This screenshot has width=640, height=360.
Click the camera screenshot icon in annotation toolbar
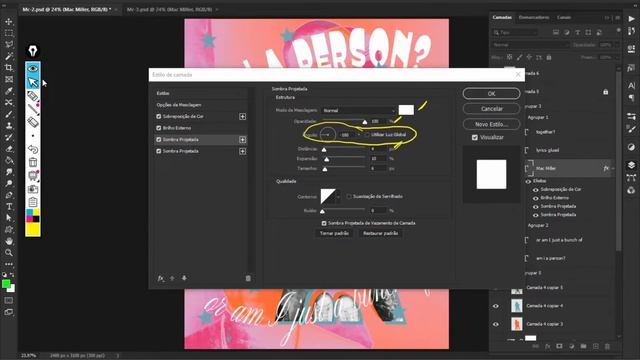point(33,189)
